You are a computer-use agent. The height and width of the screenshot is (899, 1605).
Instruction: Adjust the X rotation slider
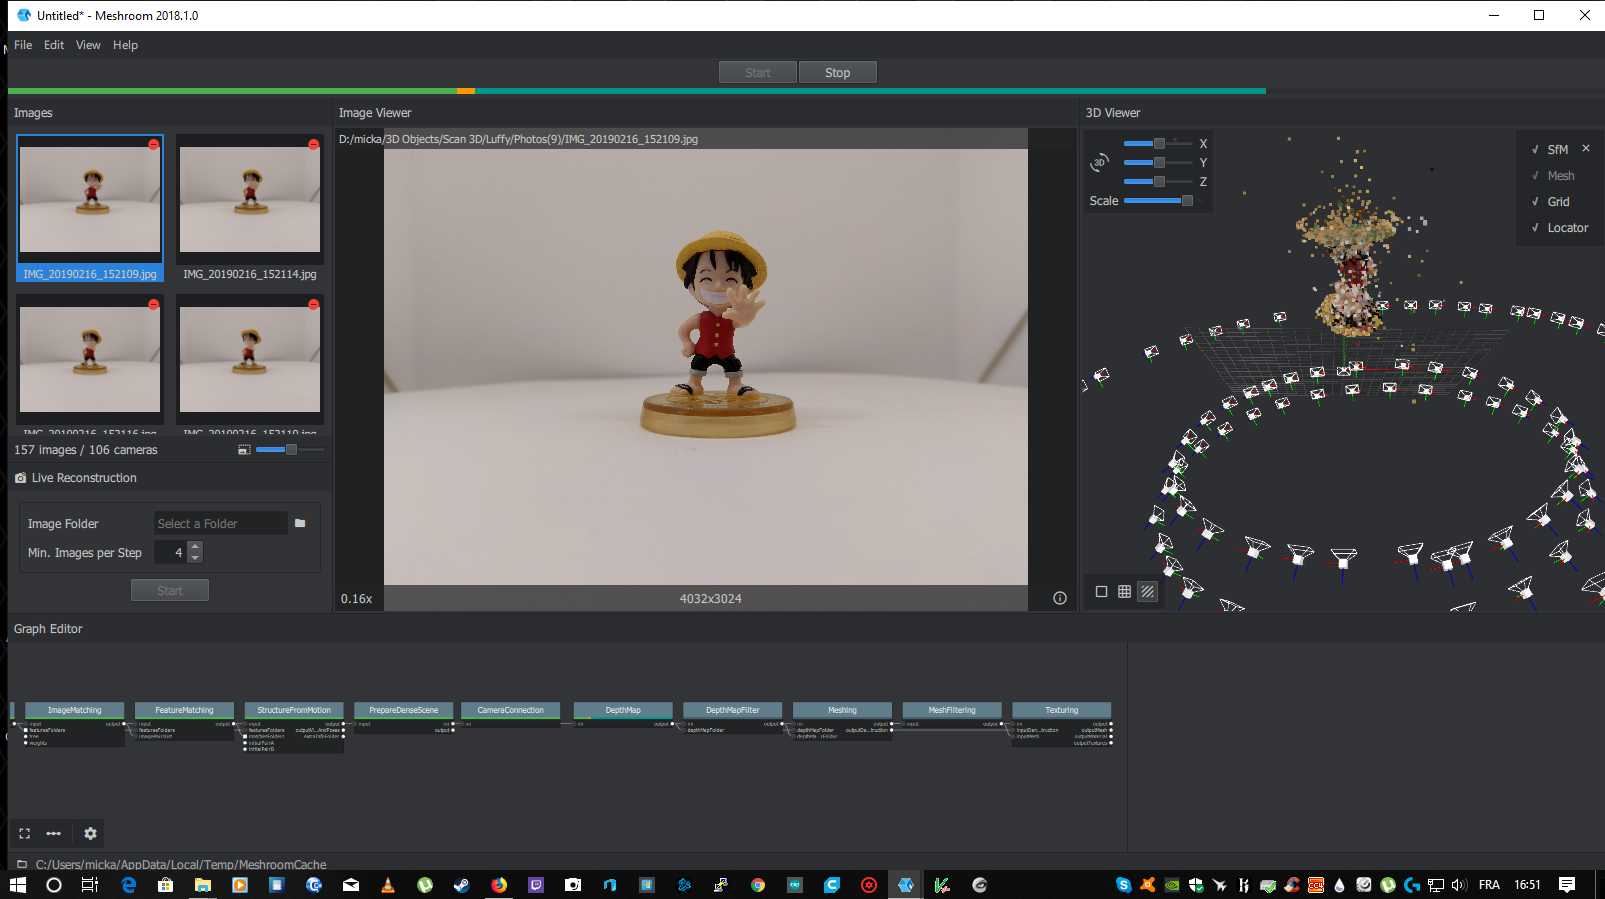1158,144
